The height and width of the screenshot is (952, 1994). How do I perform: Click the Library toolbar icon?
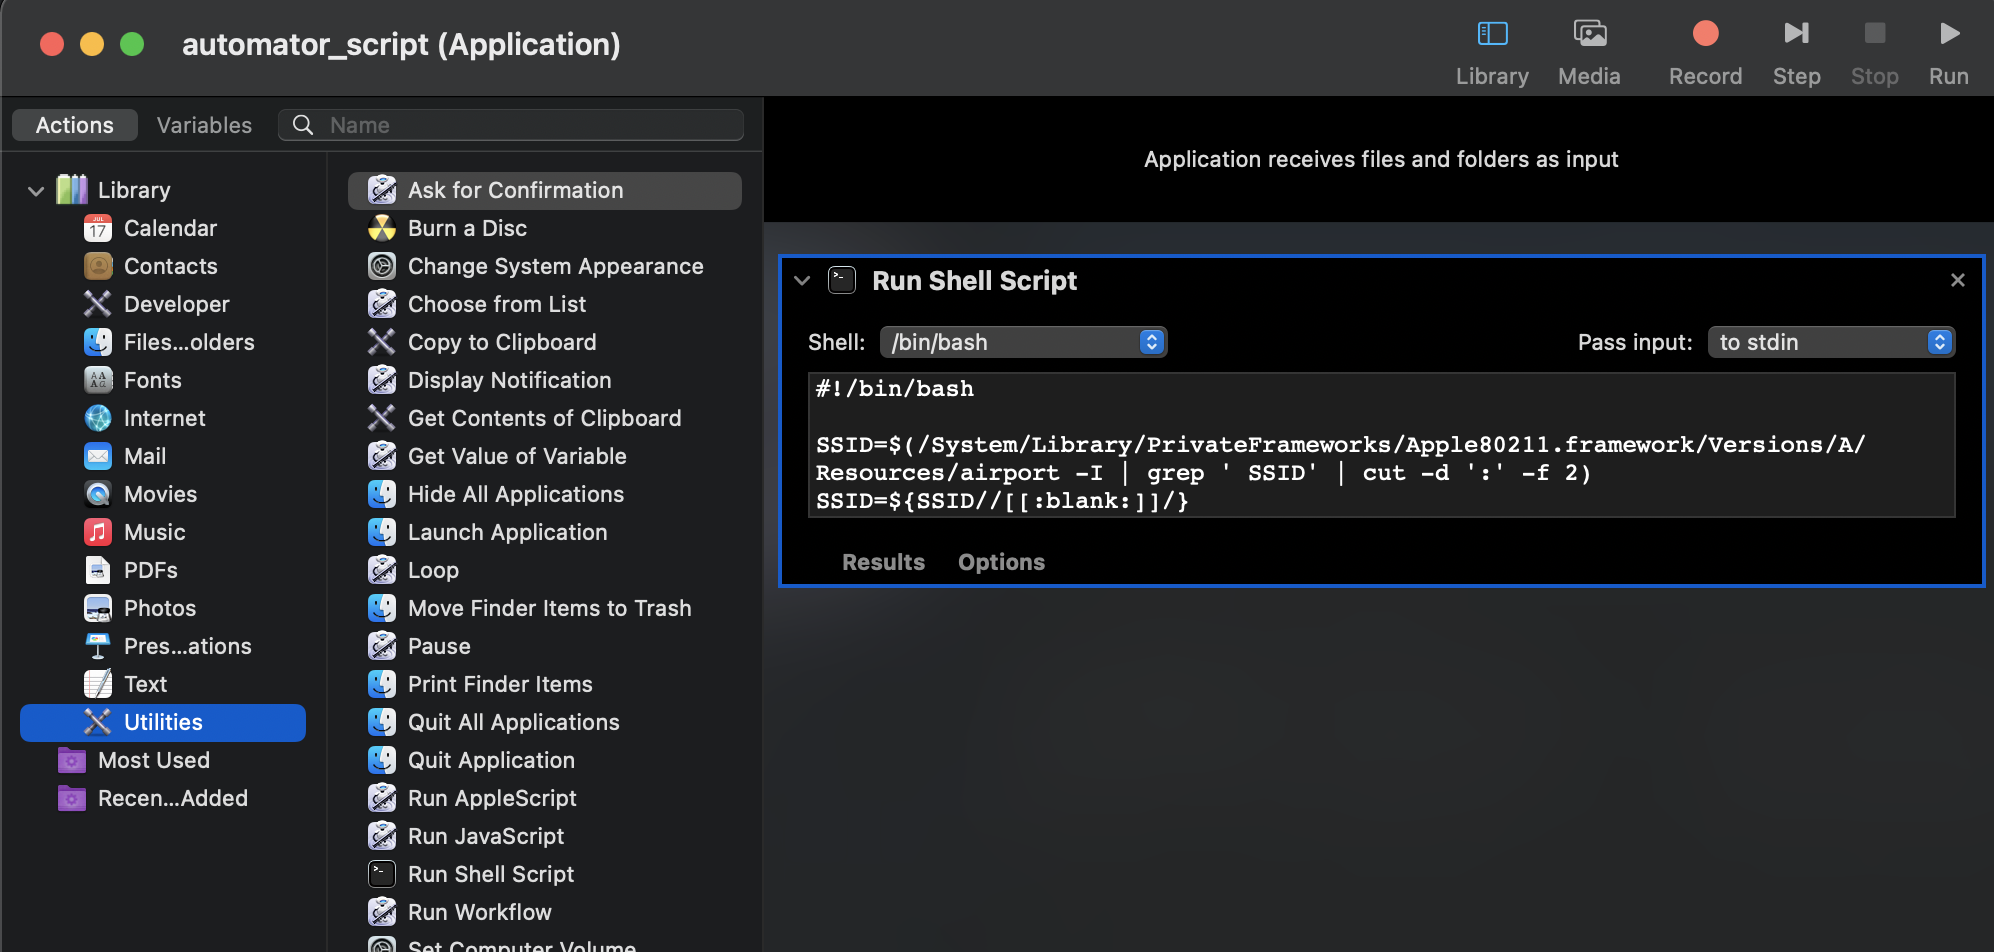point(1492,34)
